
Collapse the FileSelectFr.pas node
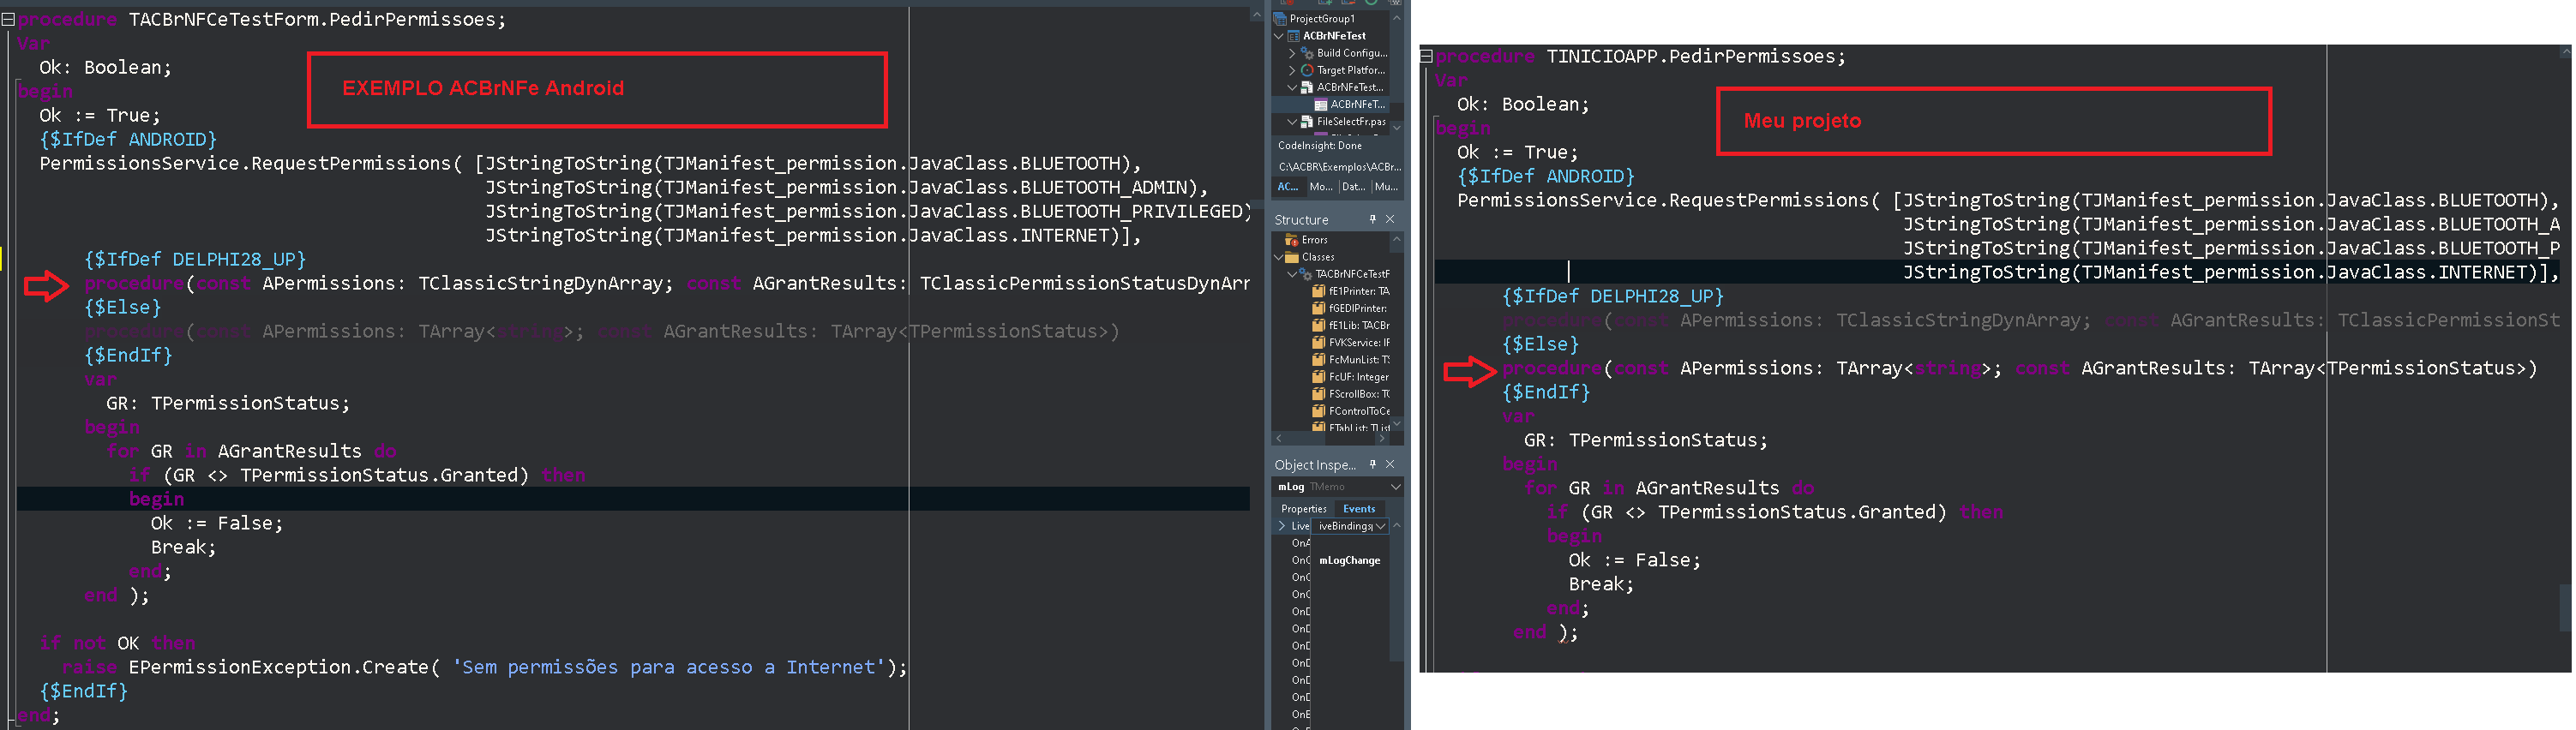pyautogui.click(x=1292, y=121)
